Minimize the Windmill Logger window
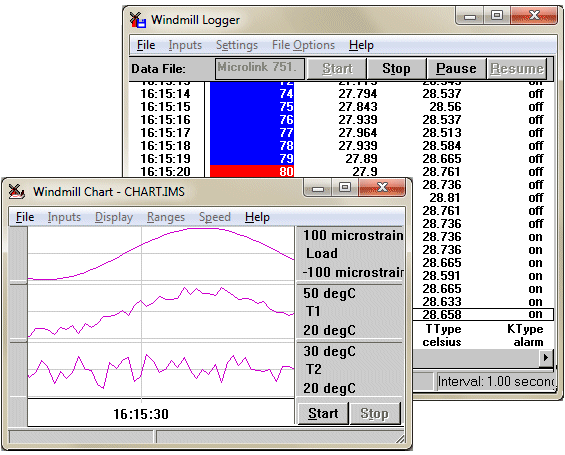565x455 pixels. tap(470, 16)
